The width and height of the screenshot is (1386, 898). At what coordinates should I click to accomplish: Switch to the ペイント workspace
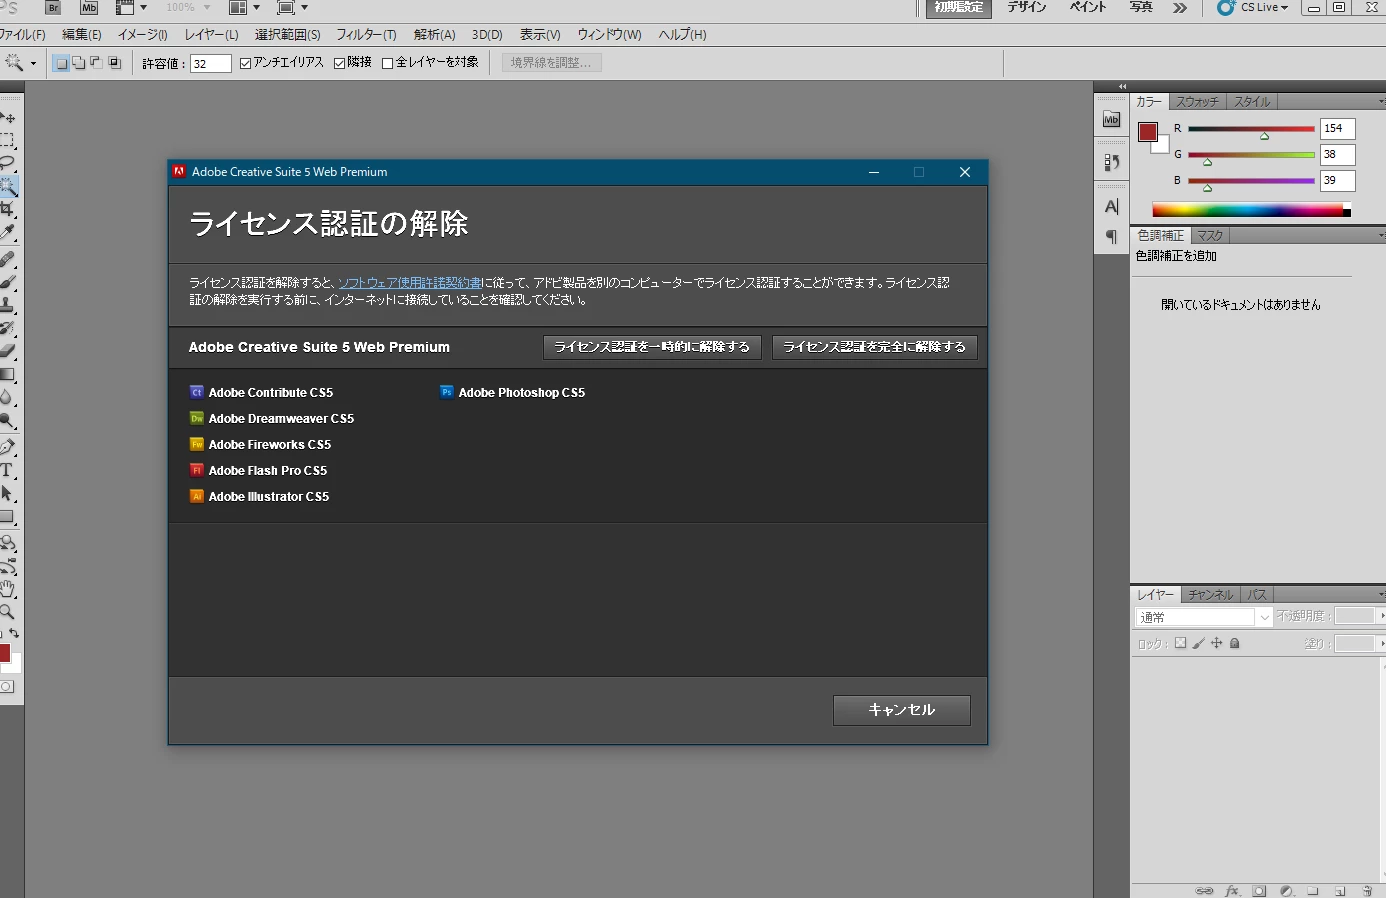click(1088, 8)
